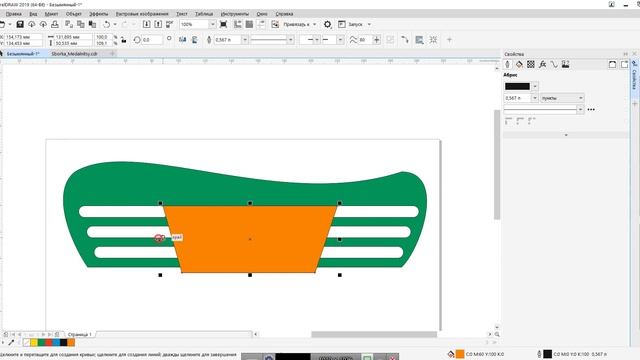Open Transparency tab icon in Properties docker
The image size is (640, 360).
[531, 64]
